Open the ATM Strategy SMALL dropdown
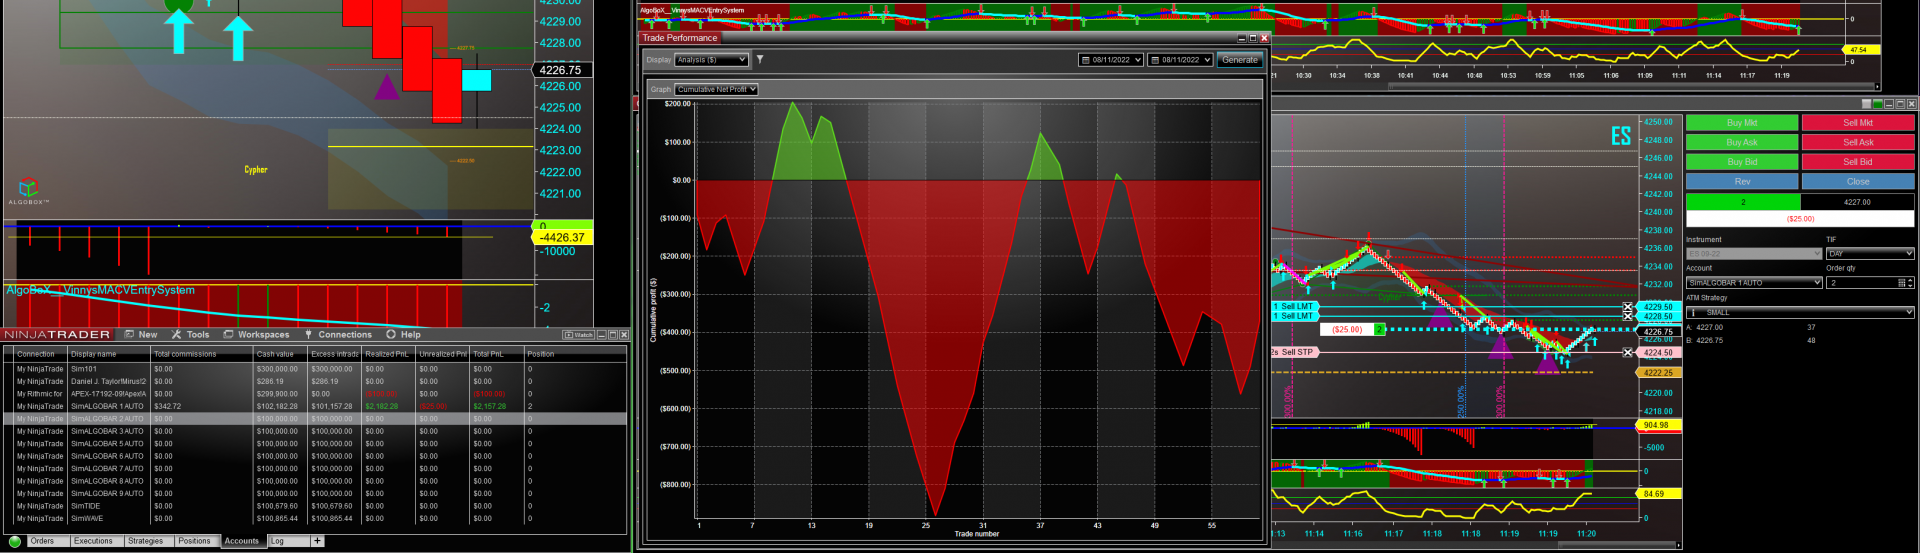Image resolution: width=1920 pixels, height=553 pixels. pos(1800,313)
